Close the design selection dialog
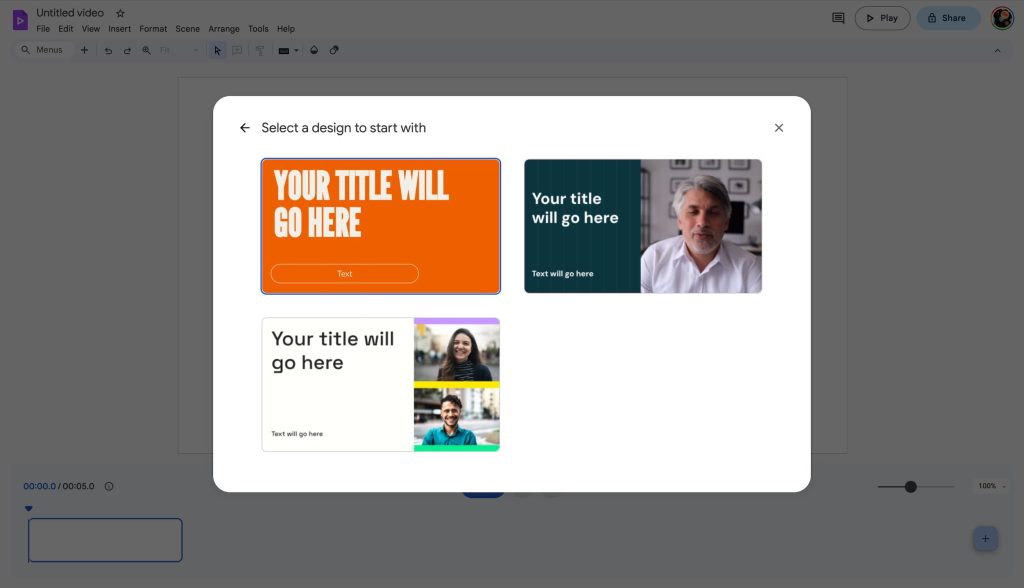The image size is (1024, 588). point(779,128)
